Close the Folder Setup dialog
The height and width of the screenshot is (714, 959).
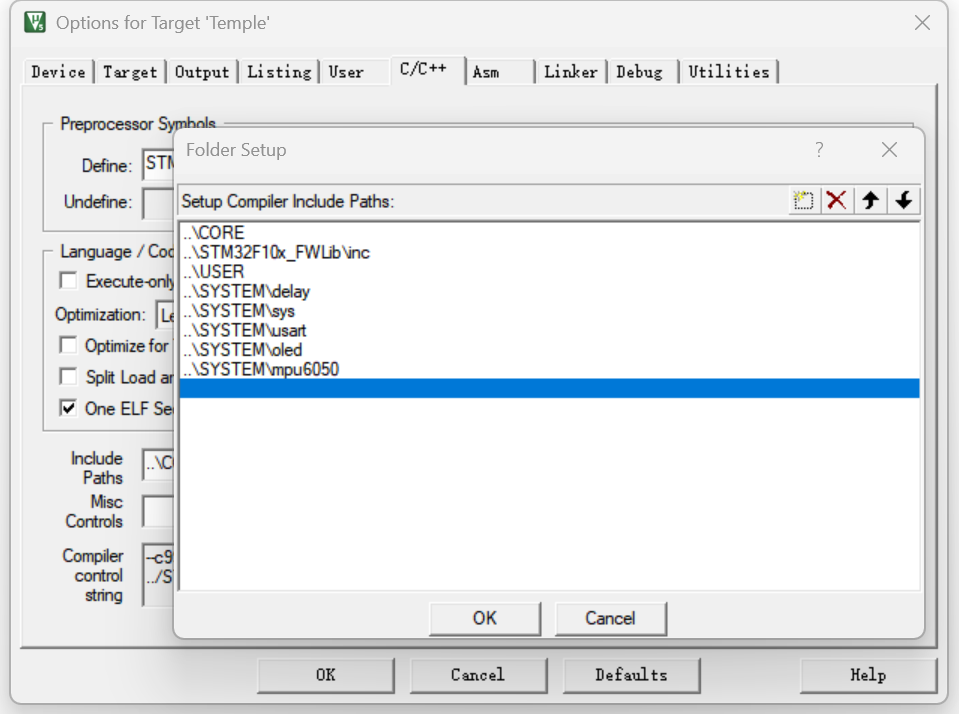coord(889,150)
